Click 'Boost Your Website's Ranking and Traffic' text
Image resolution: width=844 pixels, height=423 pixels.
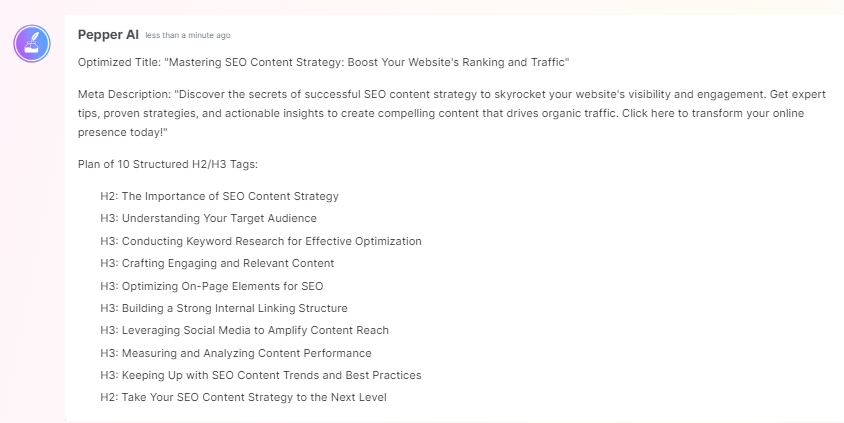tap(458, 62)
